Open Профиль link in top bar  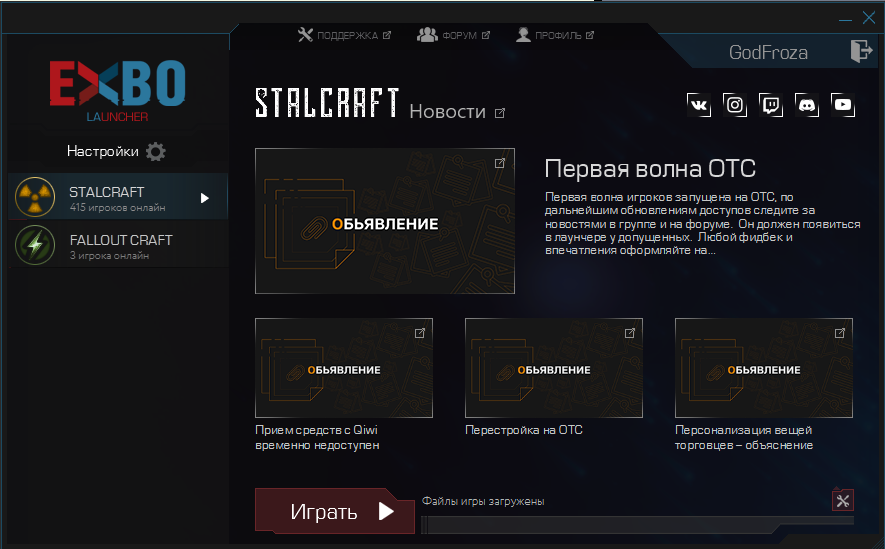tap(555, 35)
